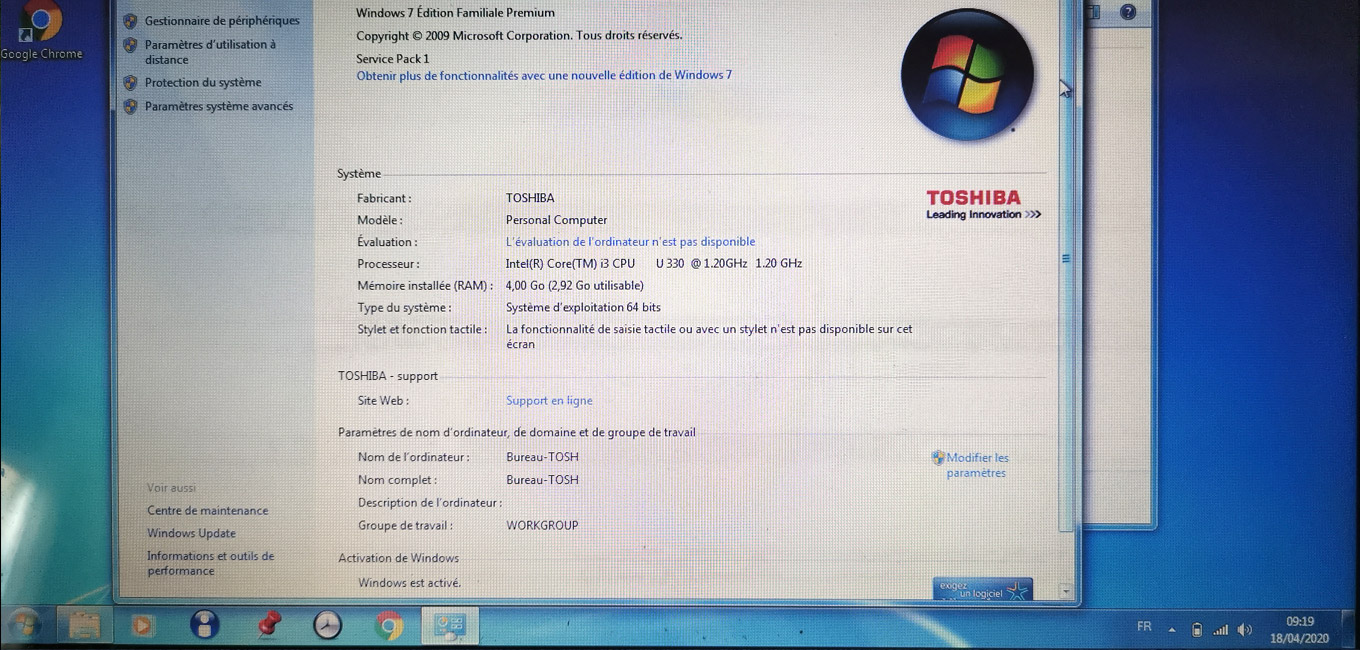Viewport: 1360px width, 650px height.
Task: Click the Service Pack 1 text
Action: [393, 59]
